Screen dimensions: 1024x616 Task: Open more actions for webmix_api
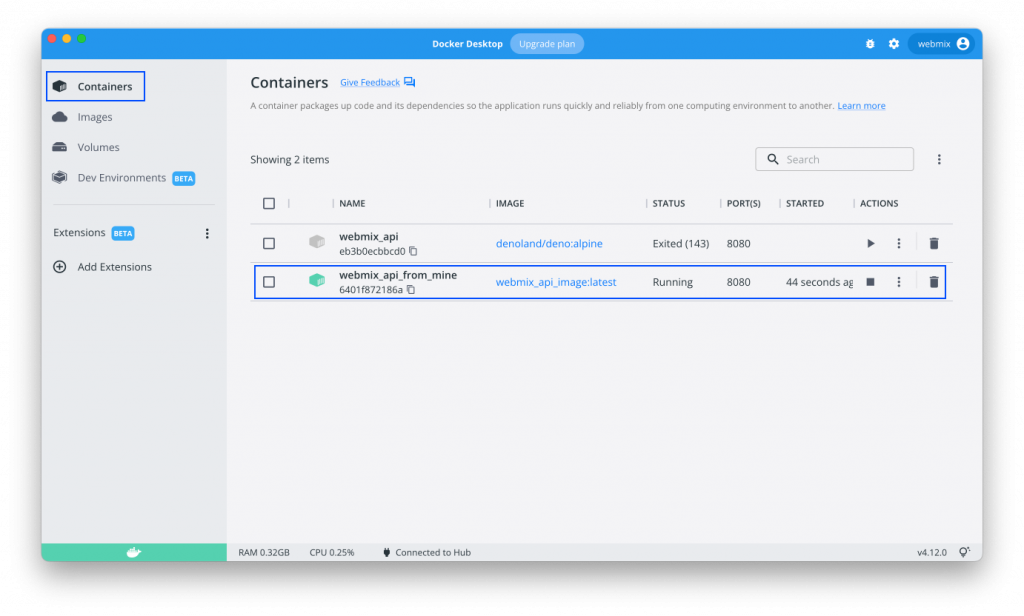pyautogui.click(x=899, y=243)
